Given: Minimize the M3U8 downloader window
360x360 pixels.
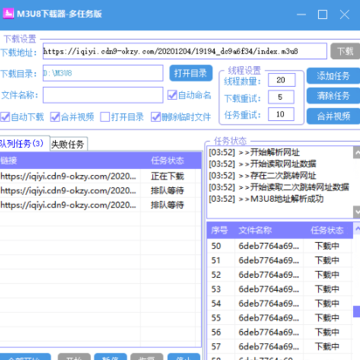Looking at the screenshot, I should 301,14.
